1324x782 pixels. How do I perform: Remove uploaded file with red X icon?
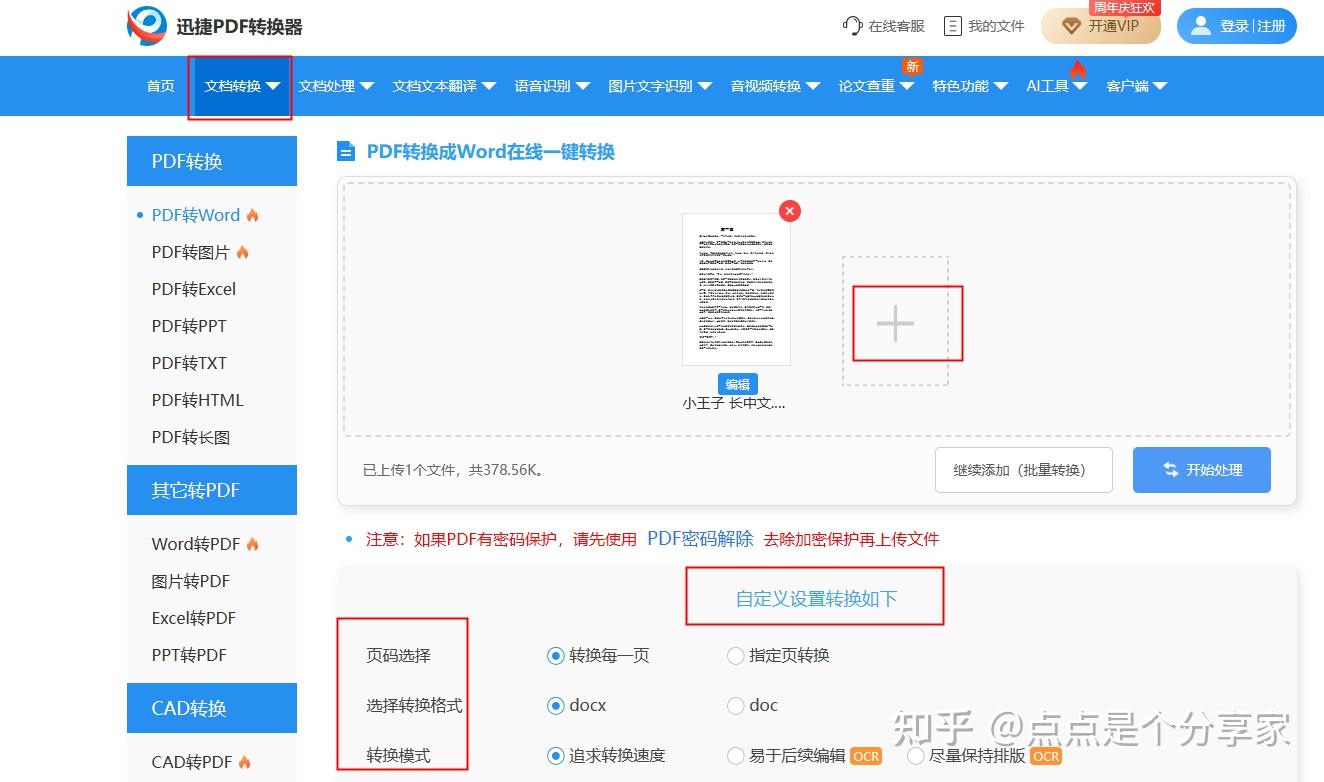pos(790,211)
